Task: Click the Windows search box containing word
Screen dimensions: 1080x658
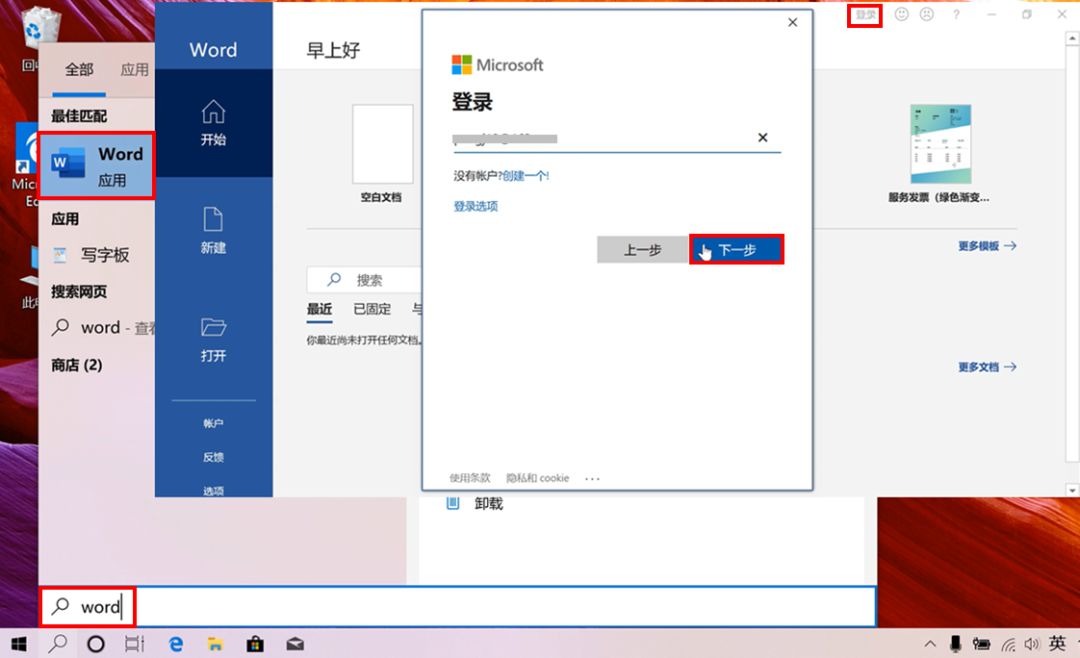Action: click(458, 606)
